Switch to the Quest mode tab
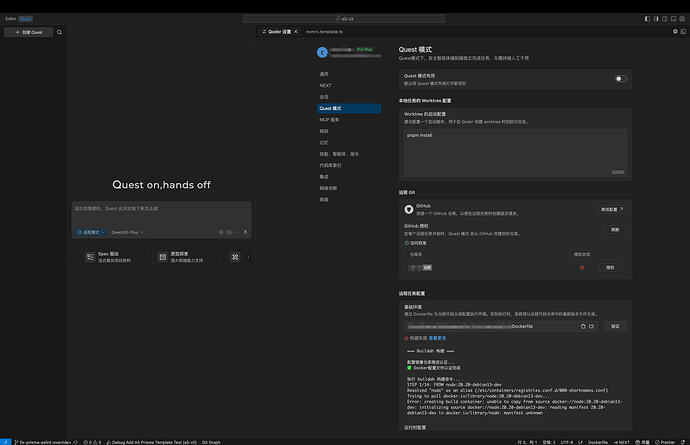690x445 pixels. point(26,19)
